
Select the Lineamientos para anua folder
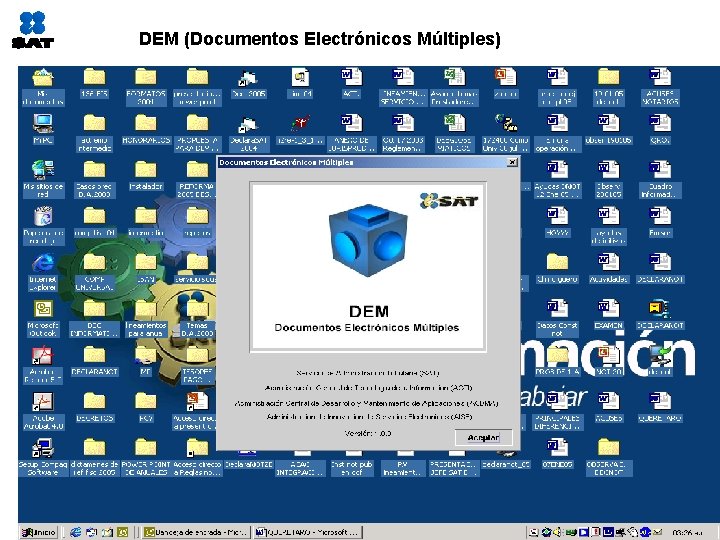tap(146, 318)
